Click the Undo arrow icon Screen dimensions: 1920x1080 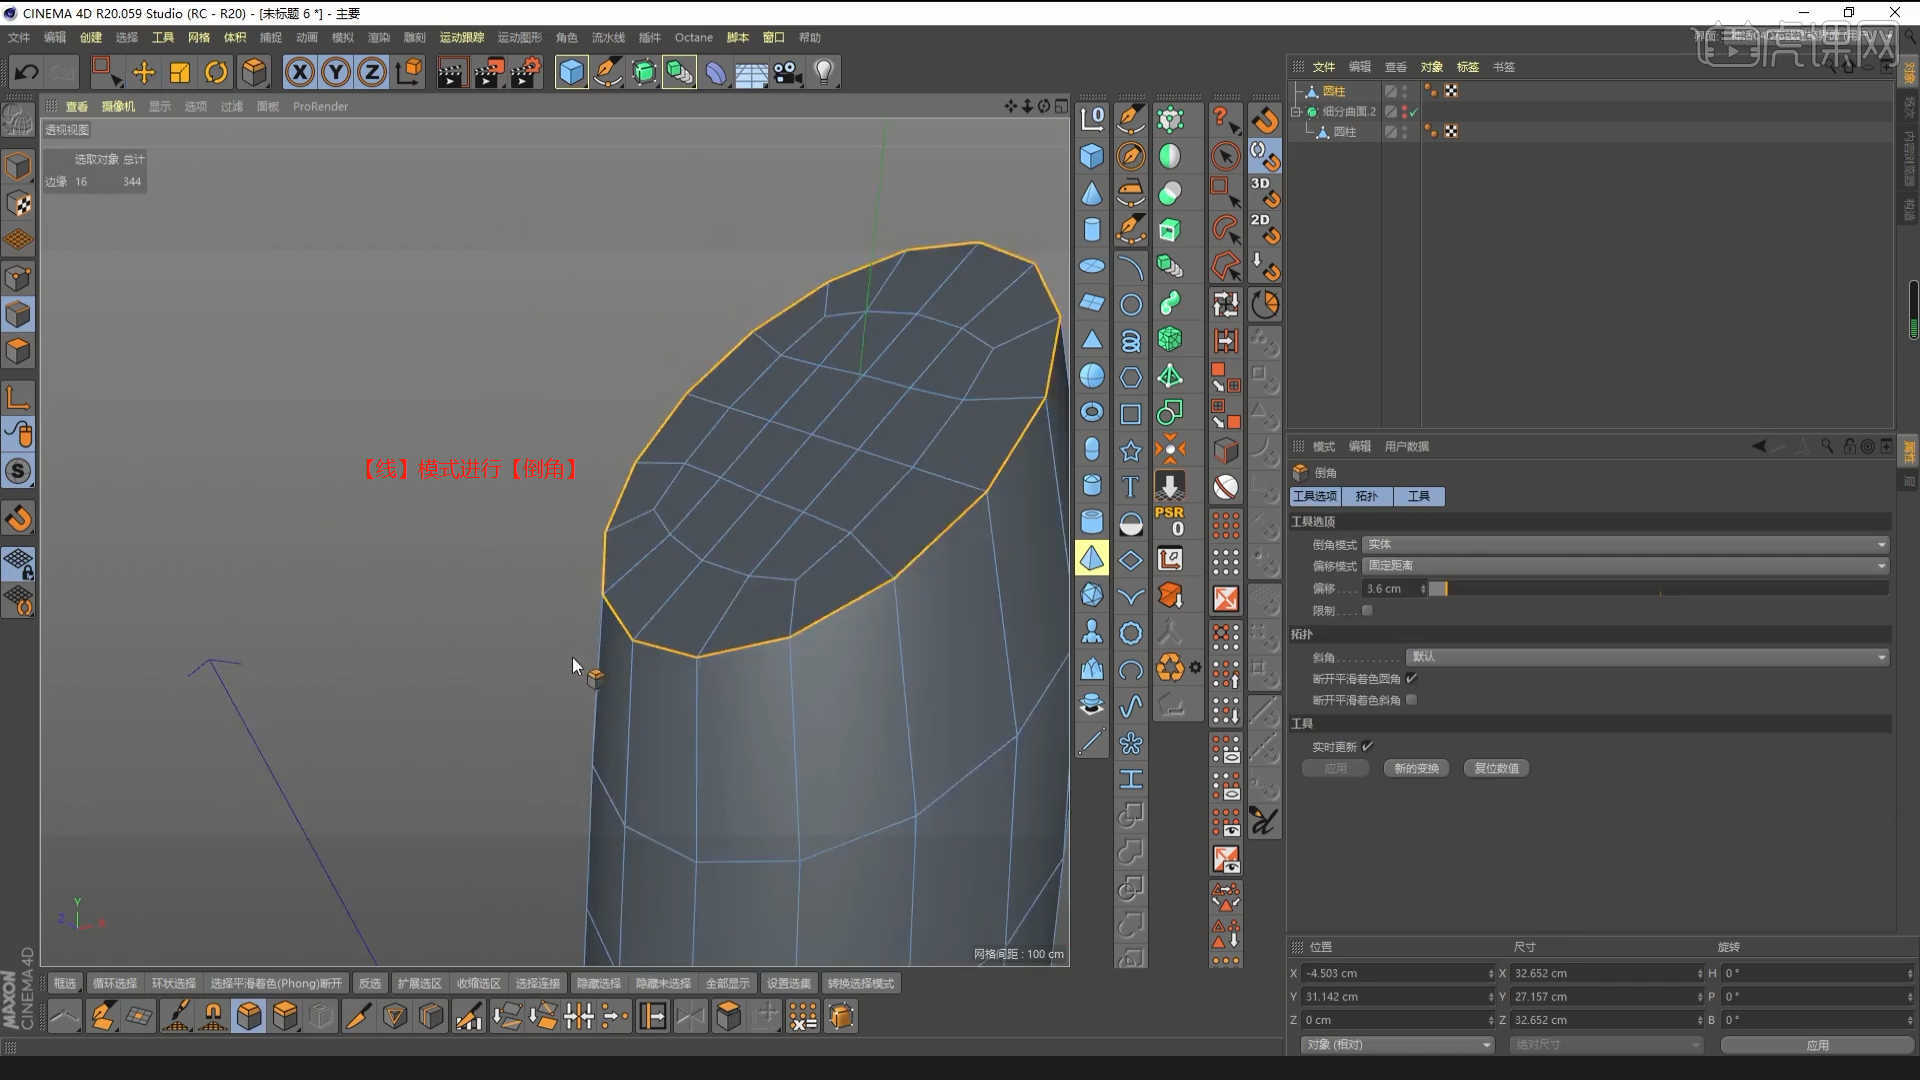tap(27, 72)
